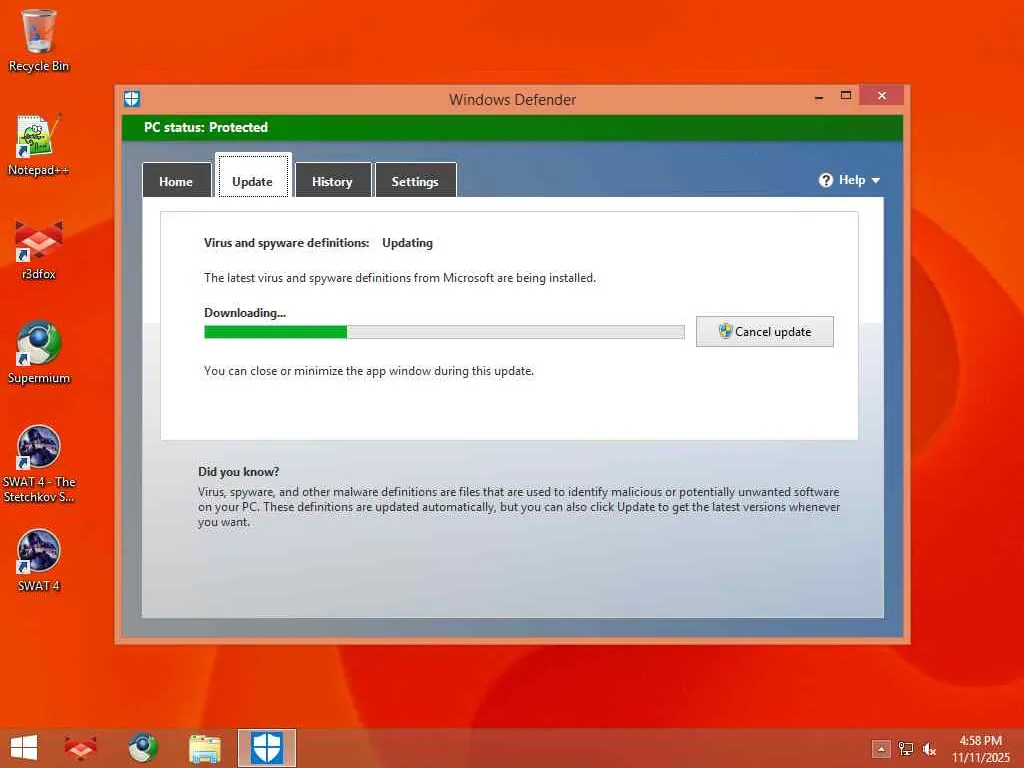Click the Windows Defender shield icon in the title bar
1024x768 pixels.
click(132, 99)
